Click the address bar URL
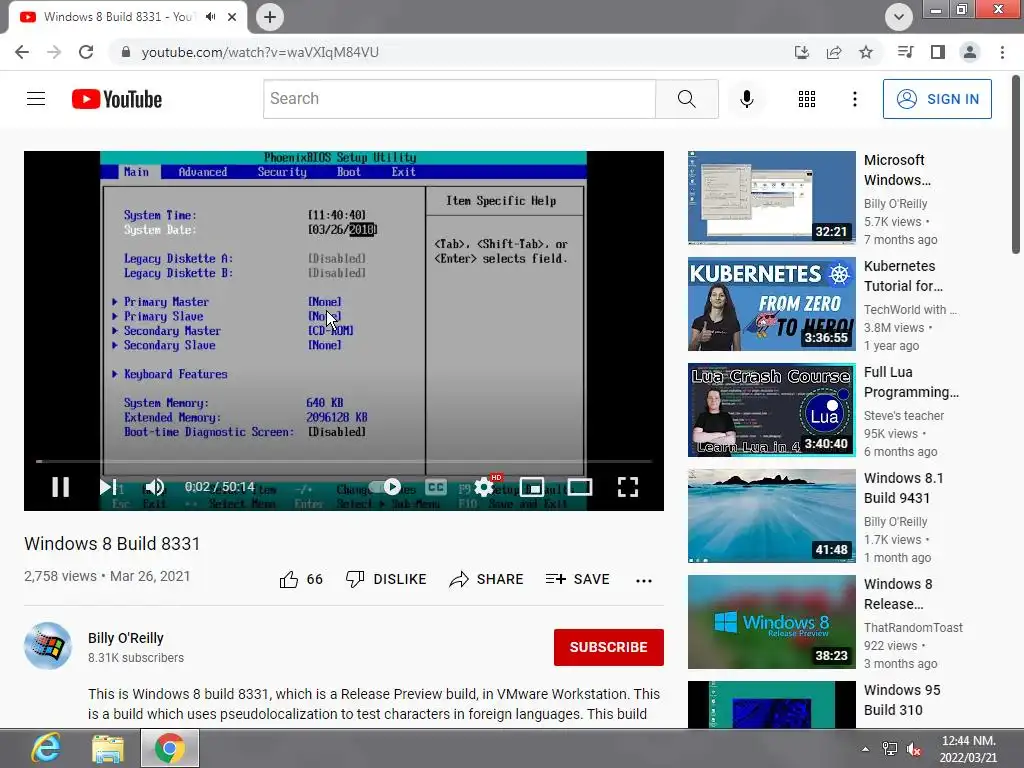1024x768 pixels. point(260,52)
